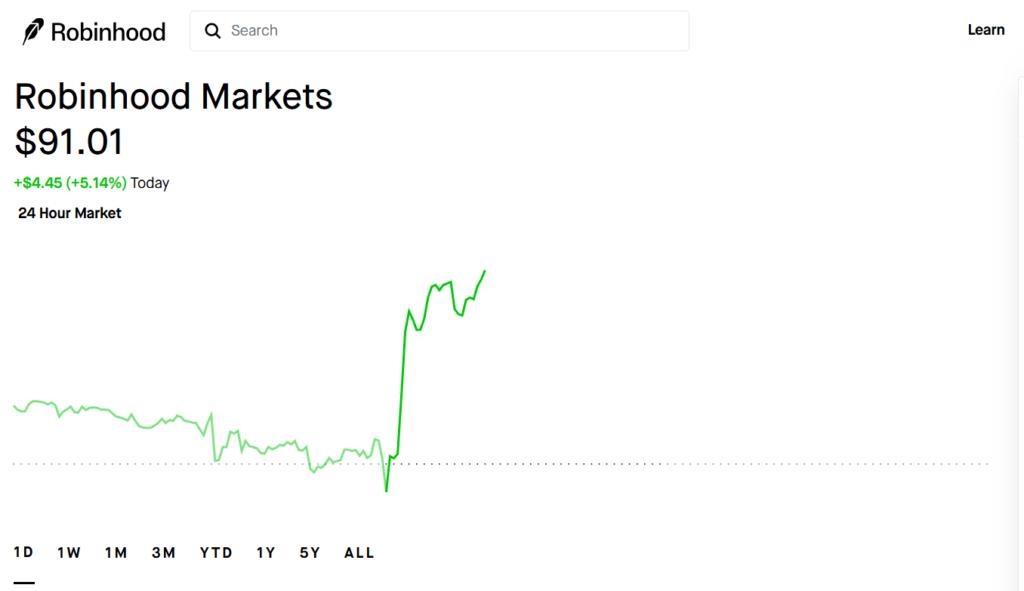Image resolution: width=1024 pixels, height=591 pixels.
Task: Click the $91.01 price value
Action: click(x=69, y=142)
